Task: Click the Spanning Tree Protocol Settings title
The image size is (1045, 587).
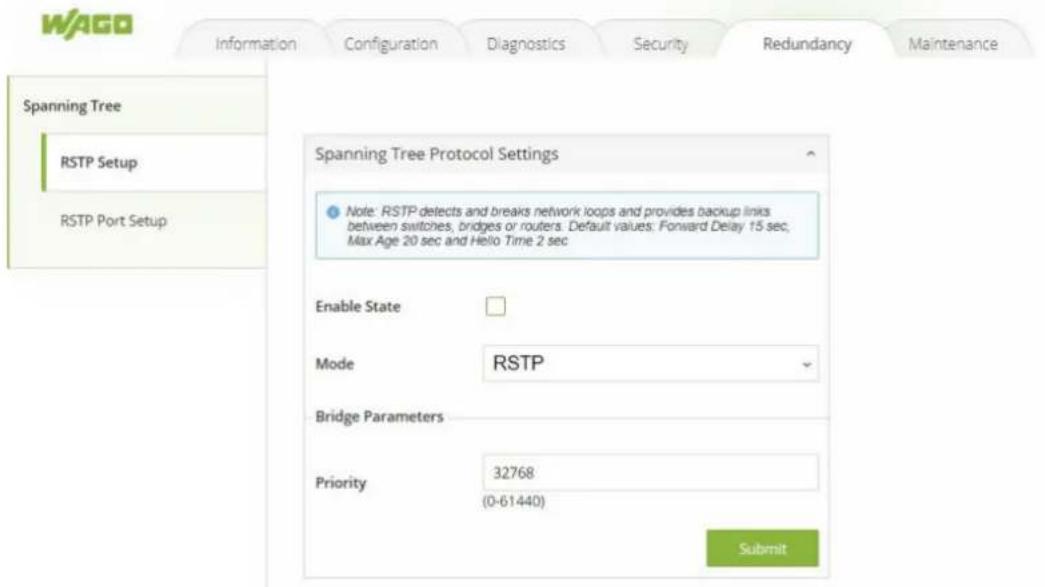Action: click(437, 154)
